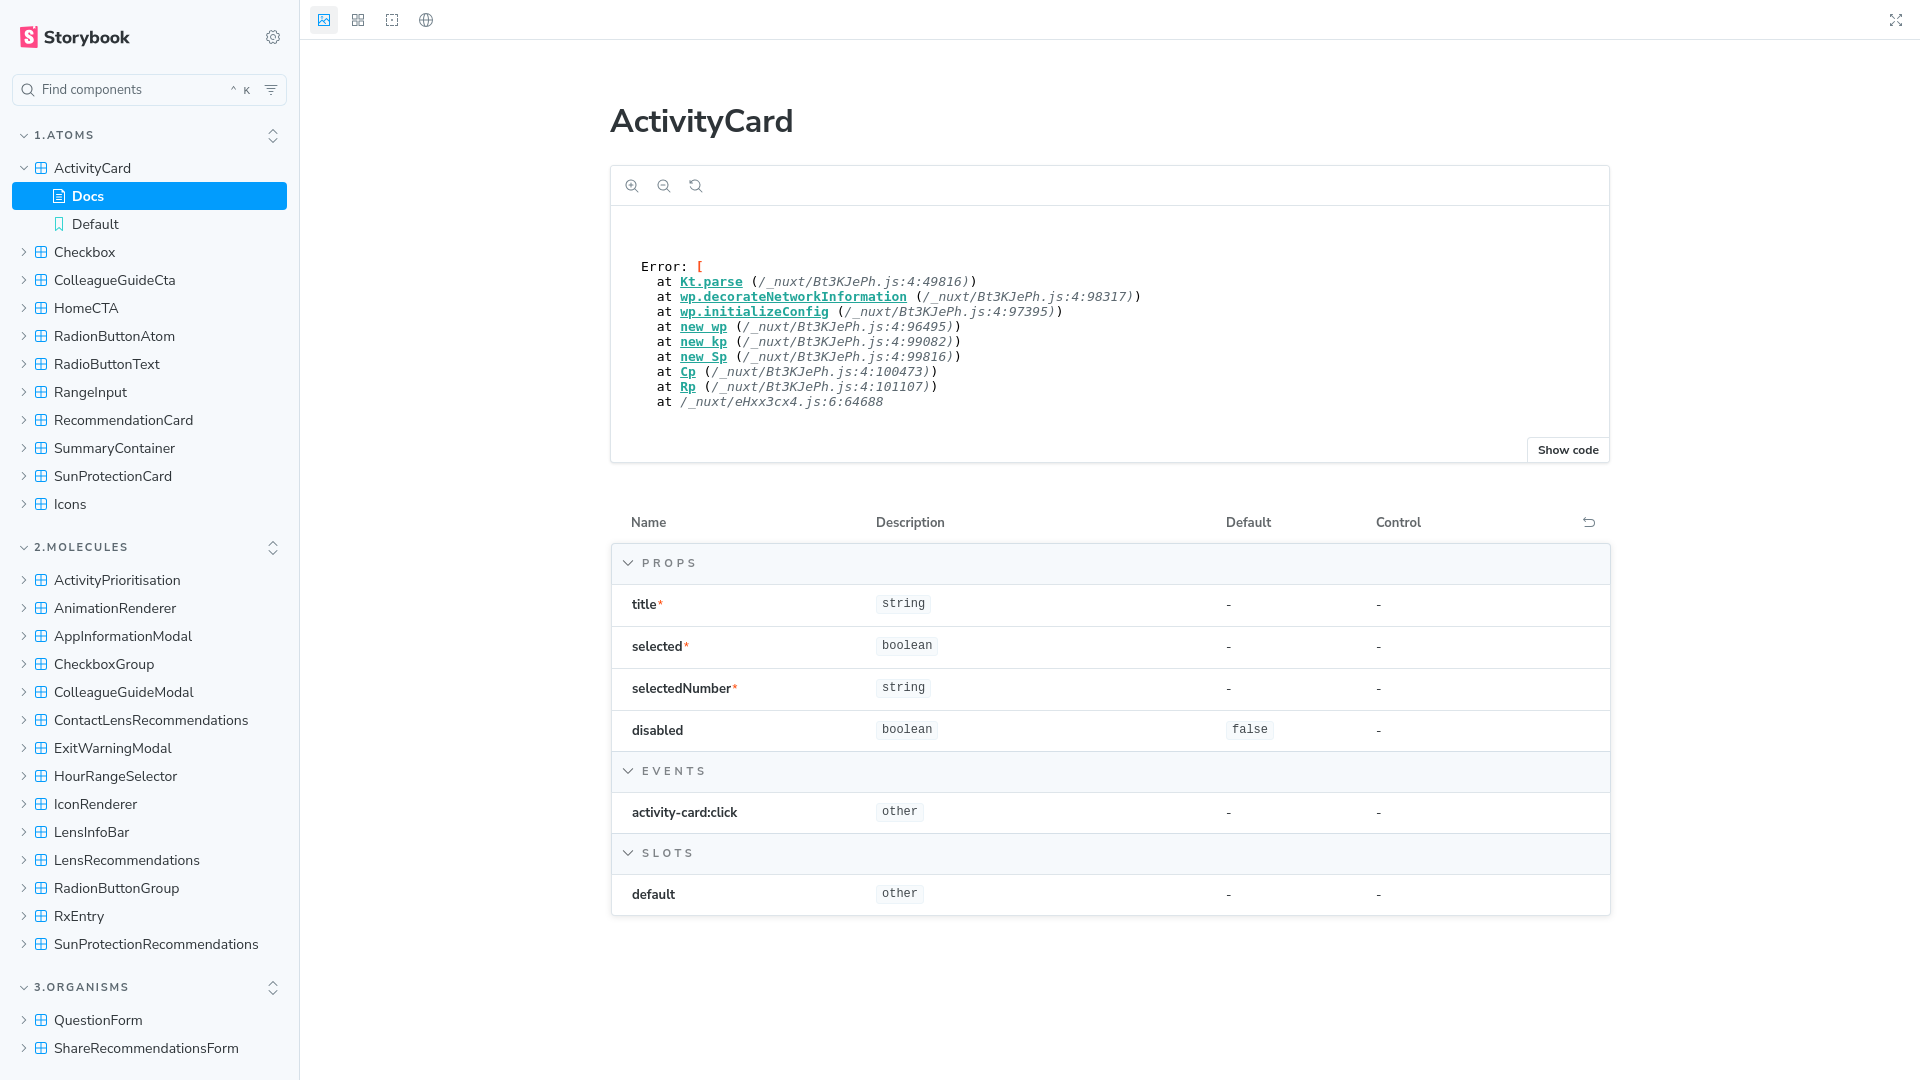Click the Checkbox component grid icon
Viewport: 1920px width, 1080px height.
(41, 252)
